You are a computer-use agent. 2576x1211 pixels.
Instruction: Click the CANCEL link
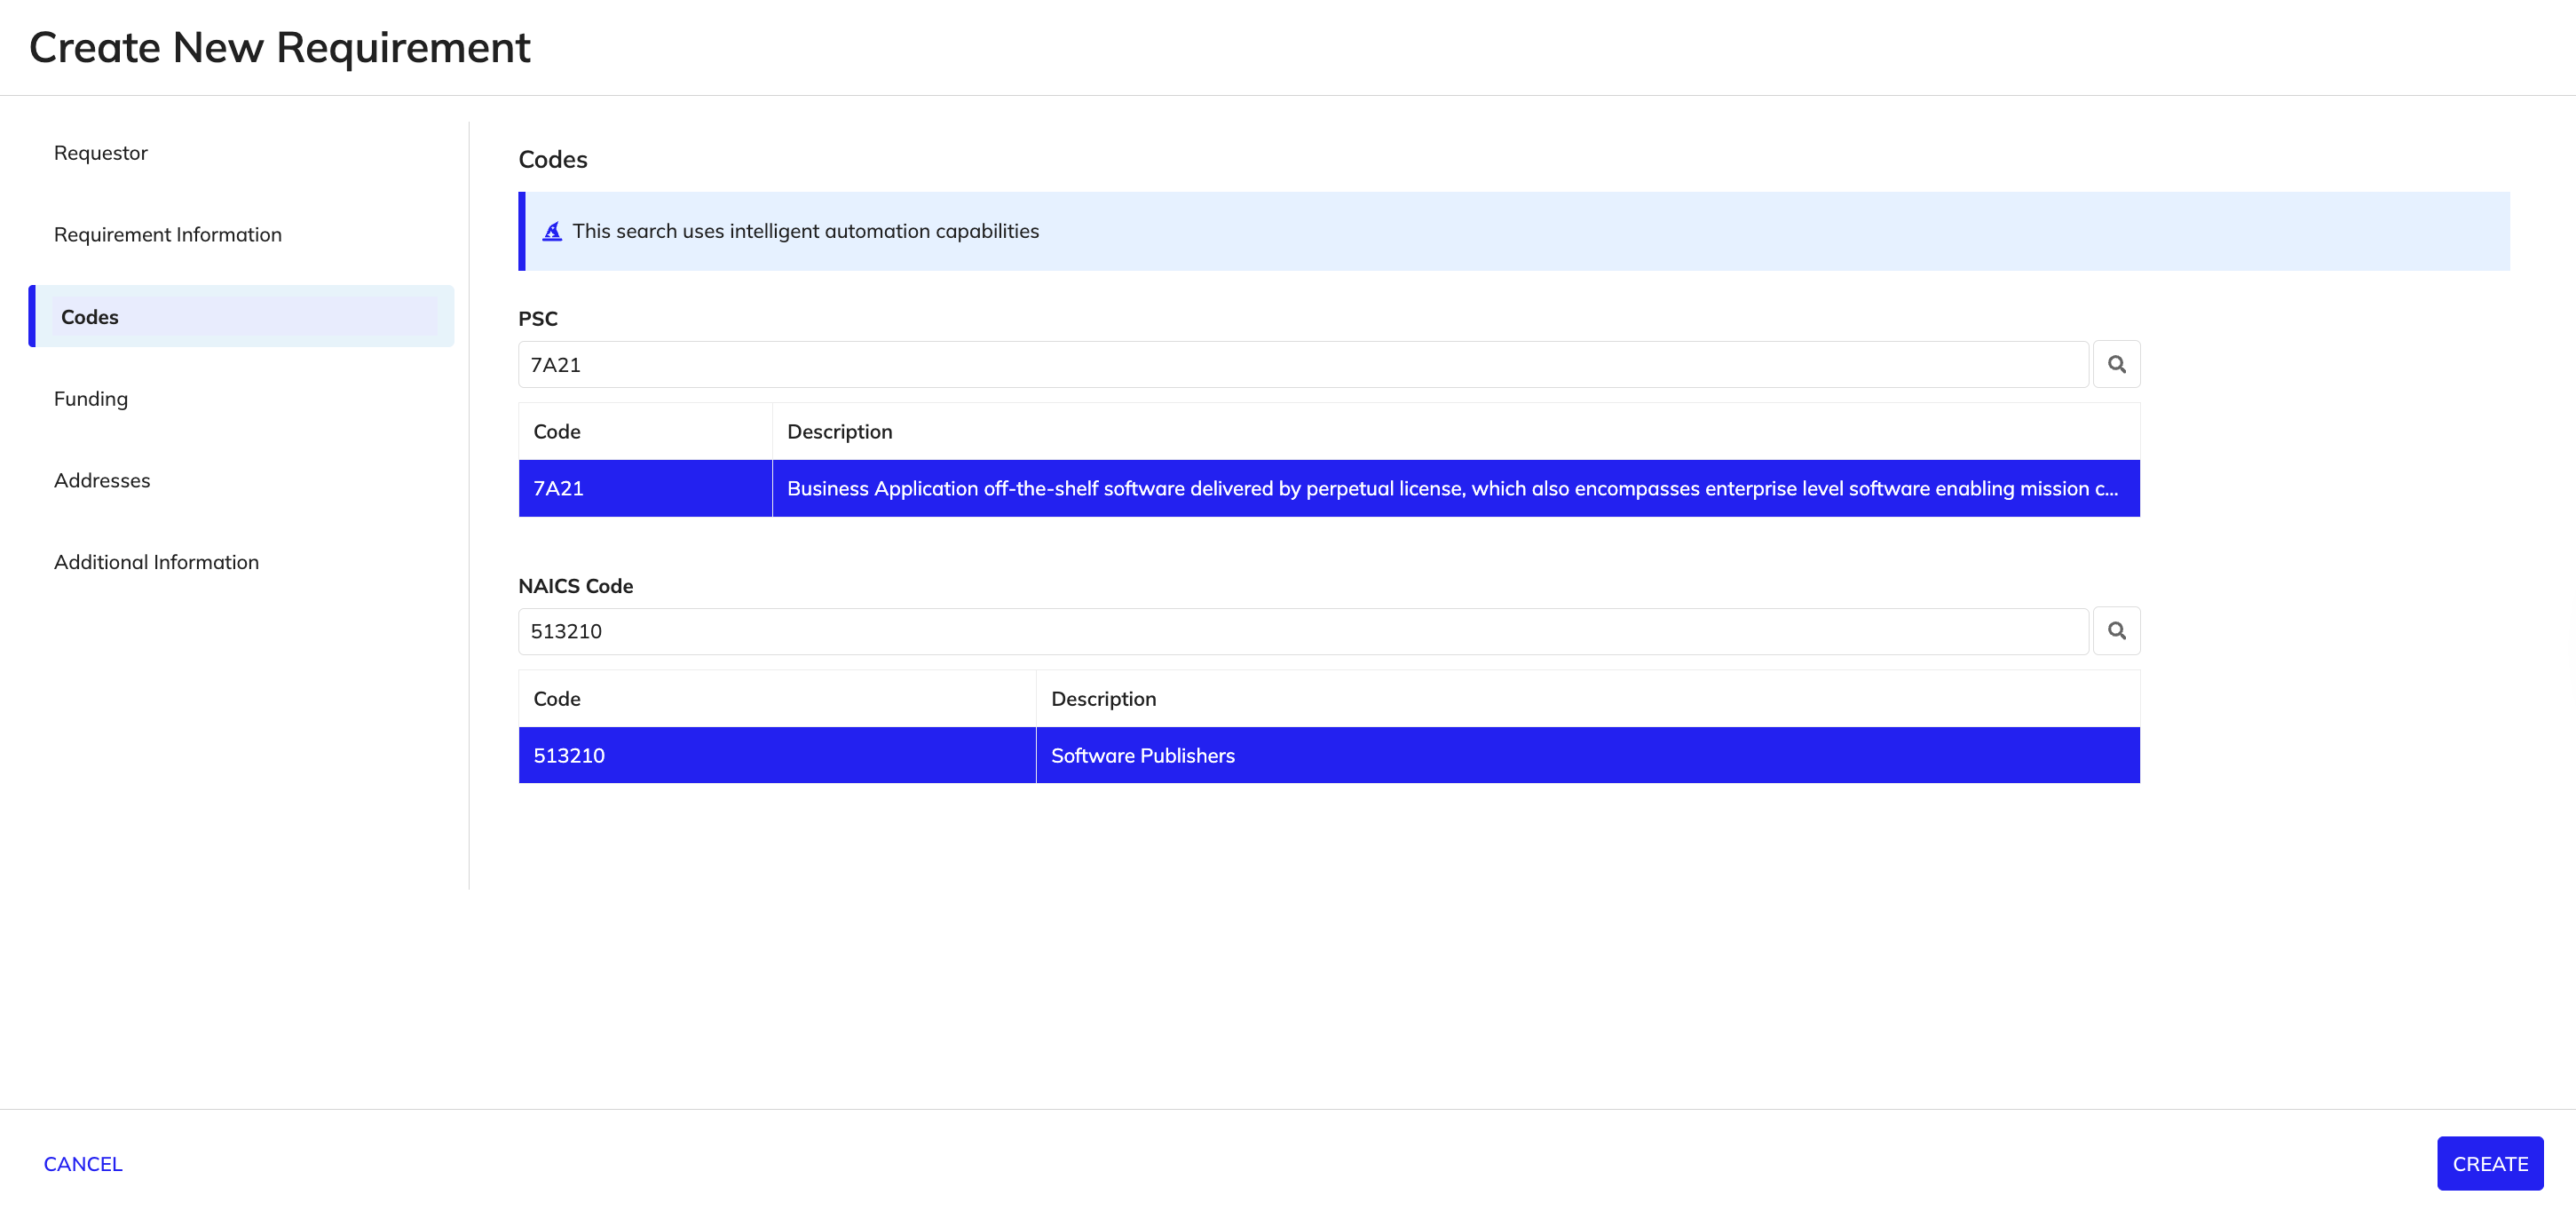83,1165
